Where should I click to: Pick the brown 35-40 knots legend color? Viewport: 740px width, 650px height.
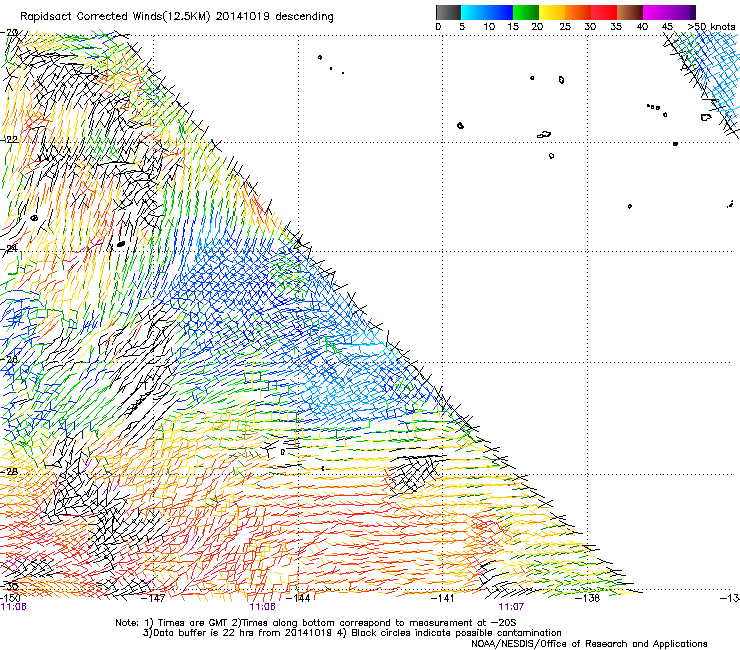click(630, 12)
